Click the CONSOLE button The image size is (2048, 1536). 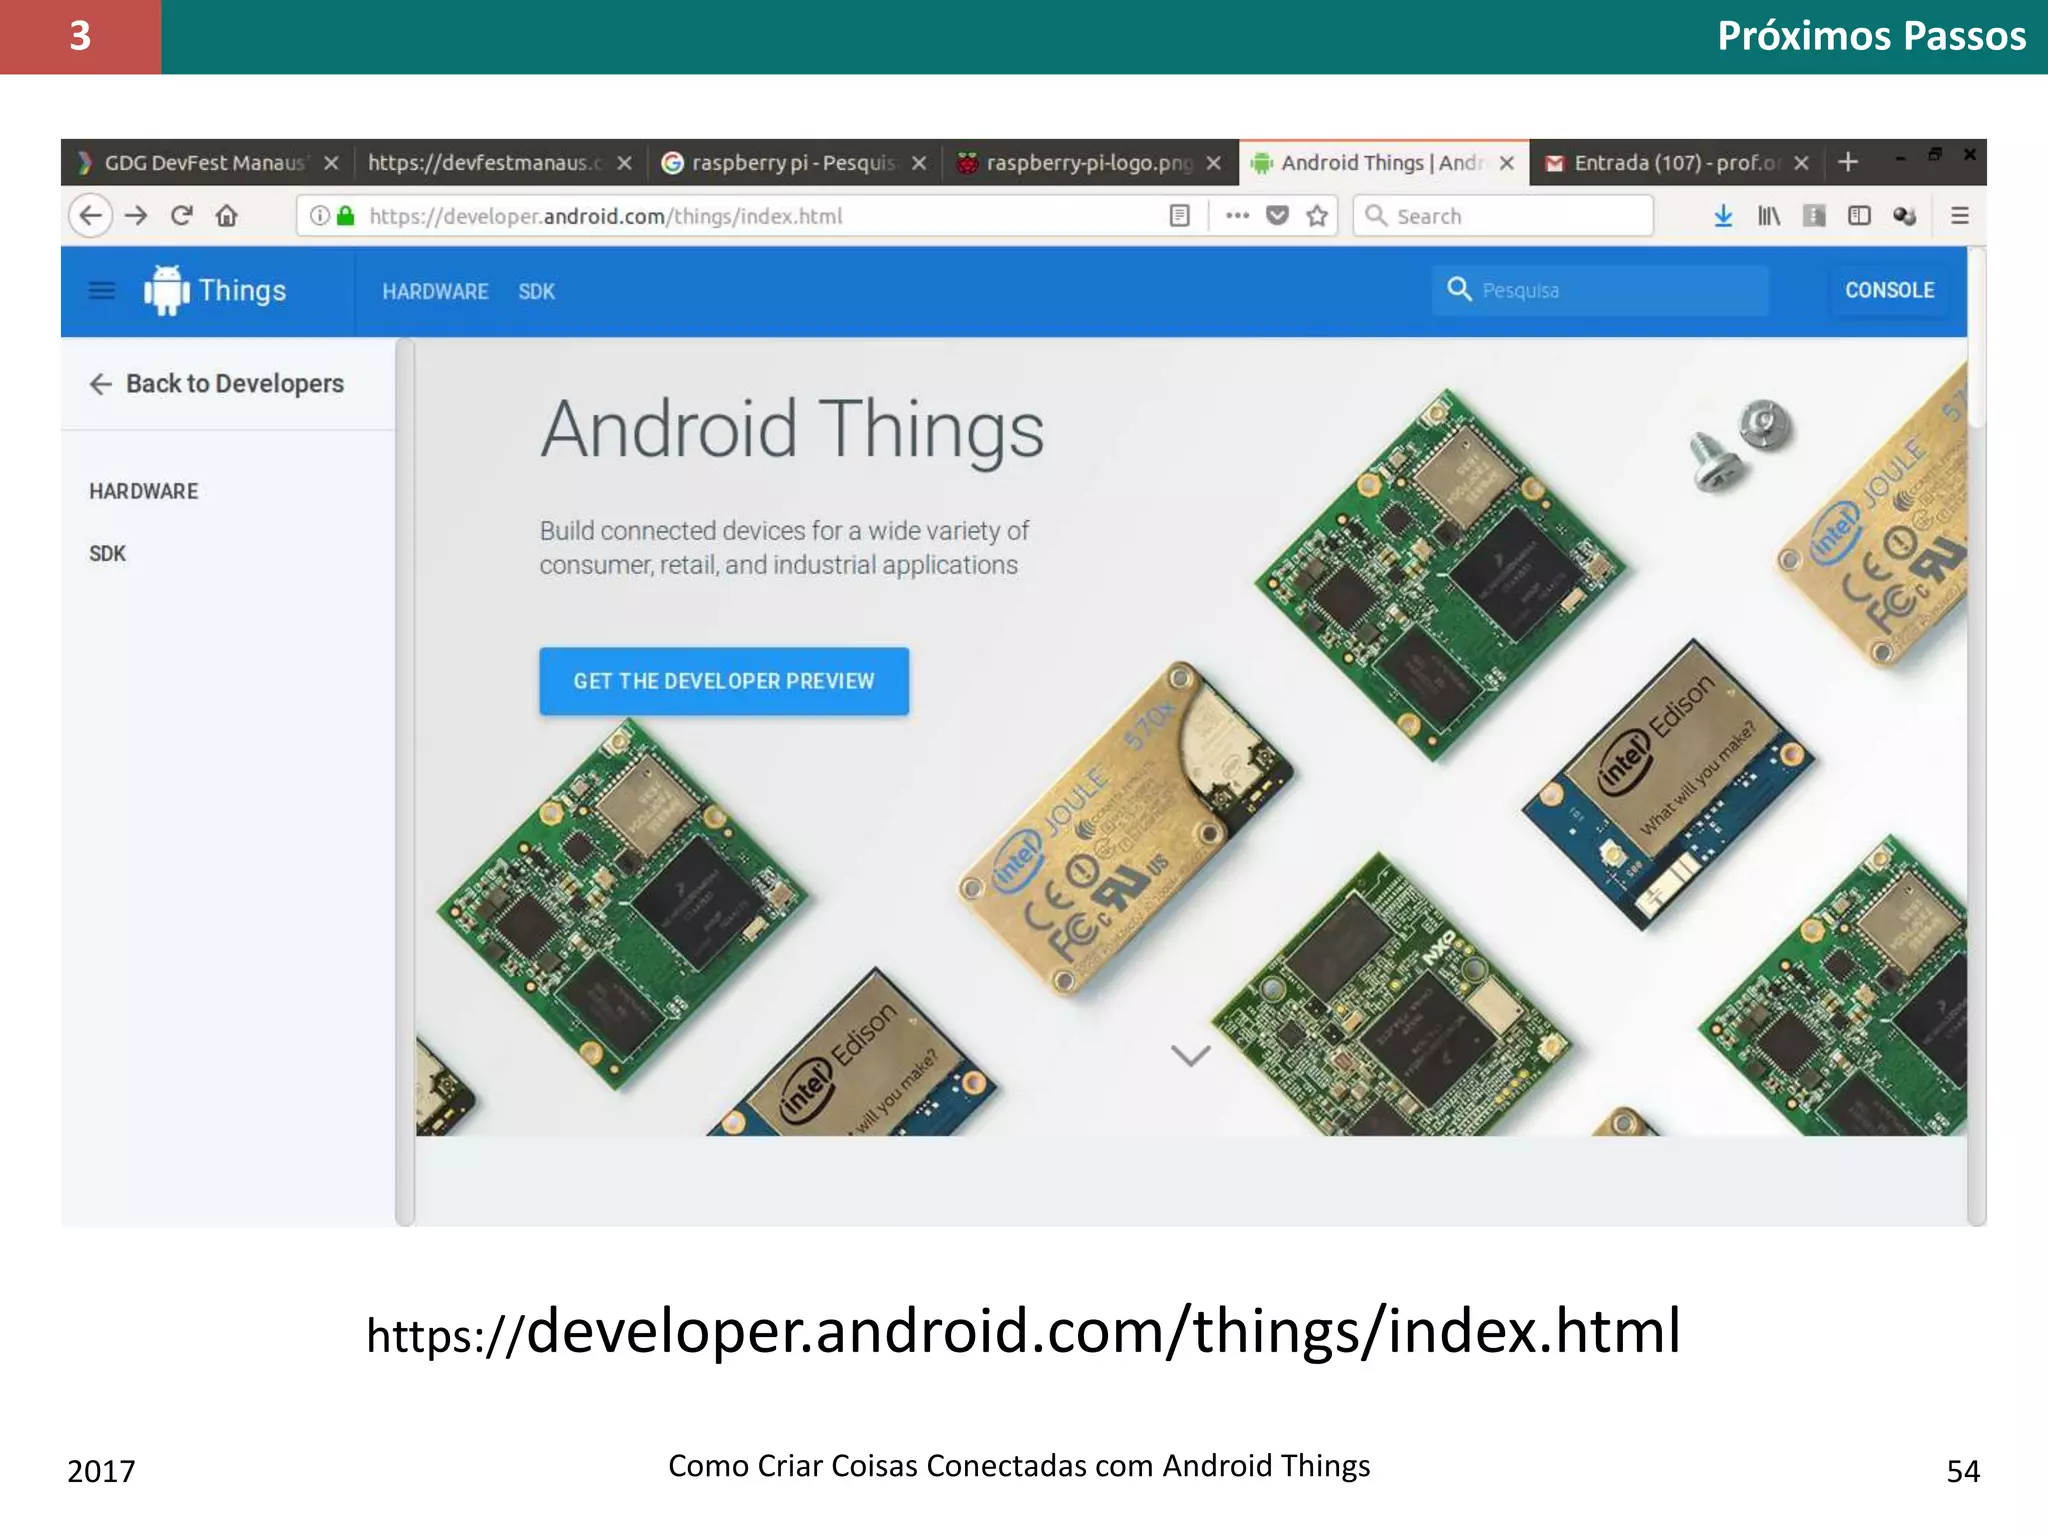click(x=1889, y=290)
